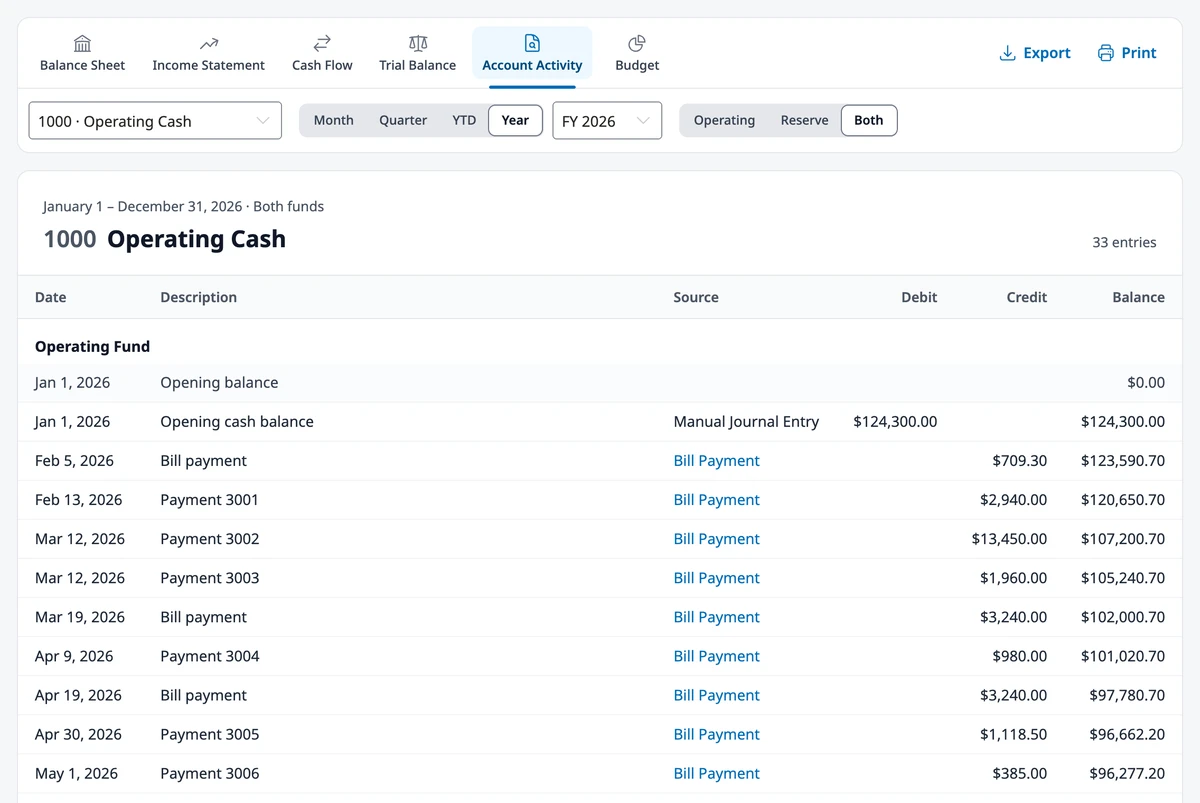The image size is (1200, 803).
Task: Filter by Operating fund only
Action: pos(724,120)
